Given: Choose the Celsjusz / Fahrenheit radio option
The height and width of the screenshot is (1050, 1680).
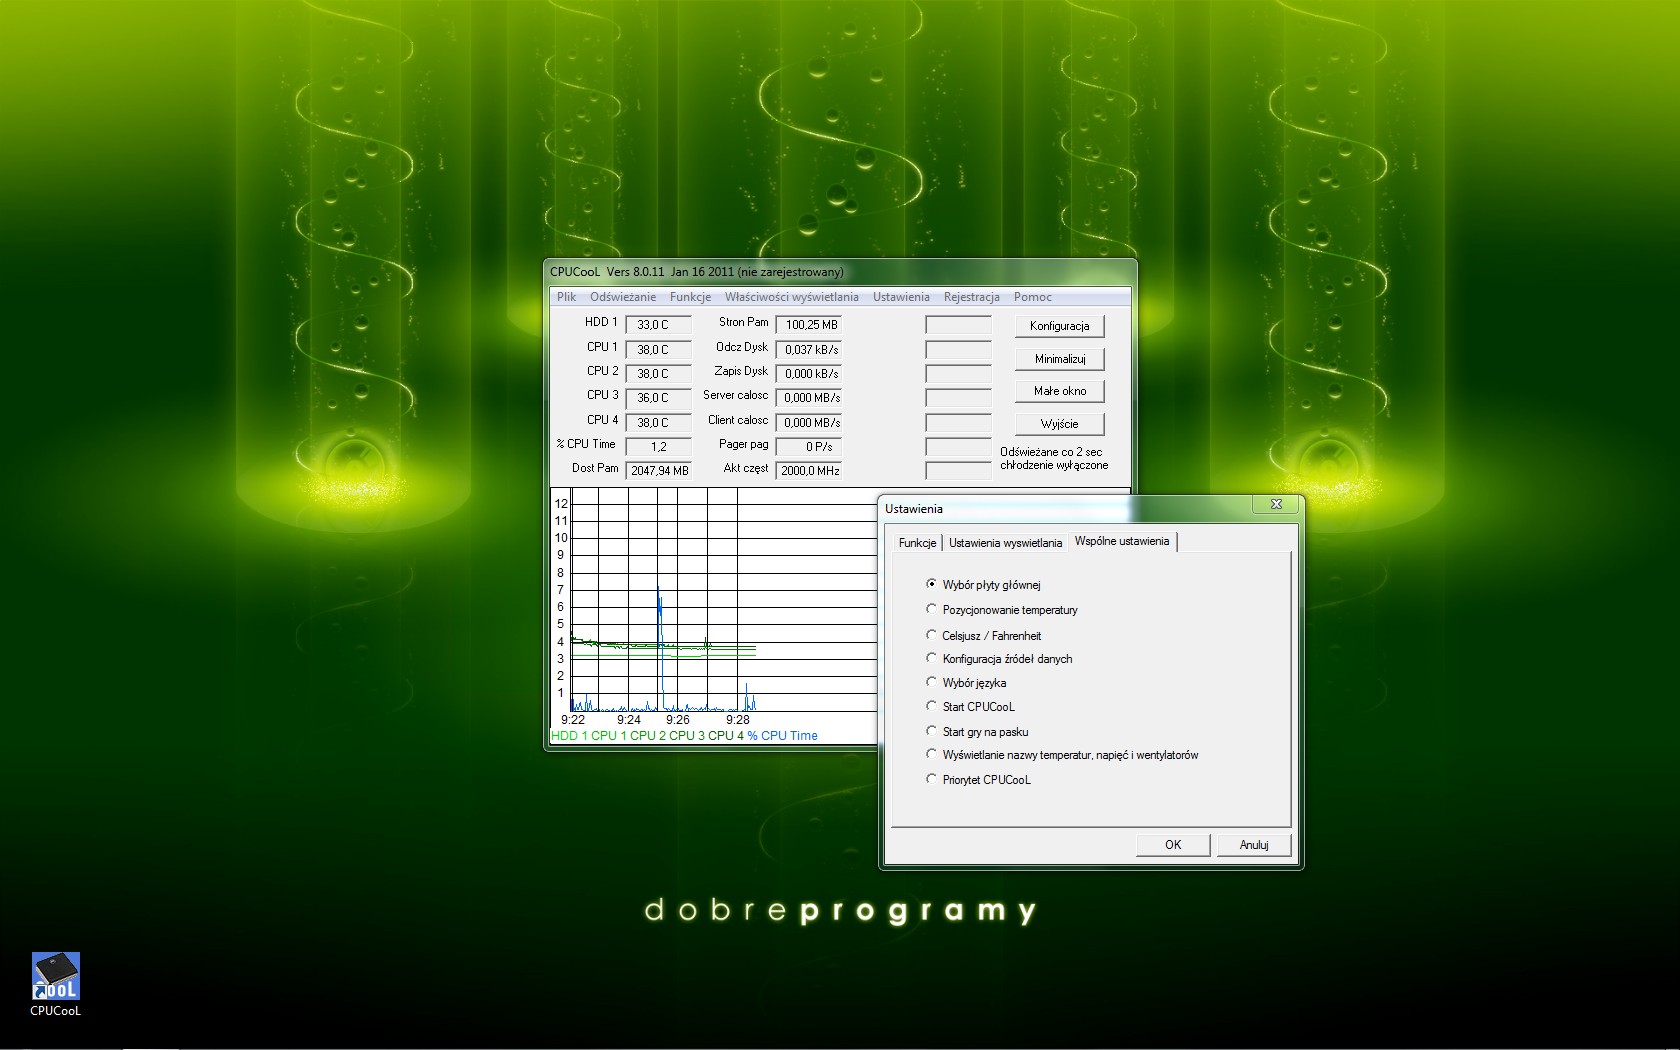Looking at the screenshot, I should point(932,635).
